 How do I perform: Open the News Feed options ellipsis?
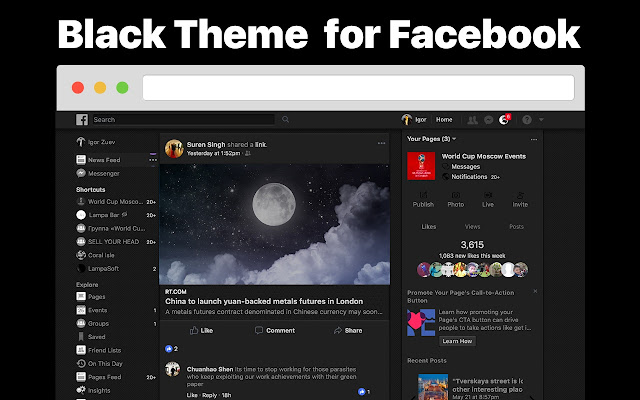coord(153,160)
